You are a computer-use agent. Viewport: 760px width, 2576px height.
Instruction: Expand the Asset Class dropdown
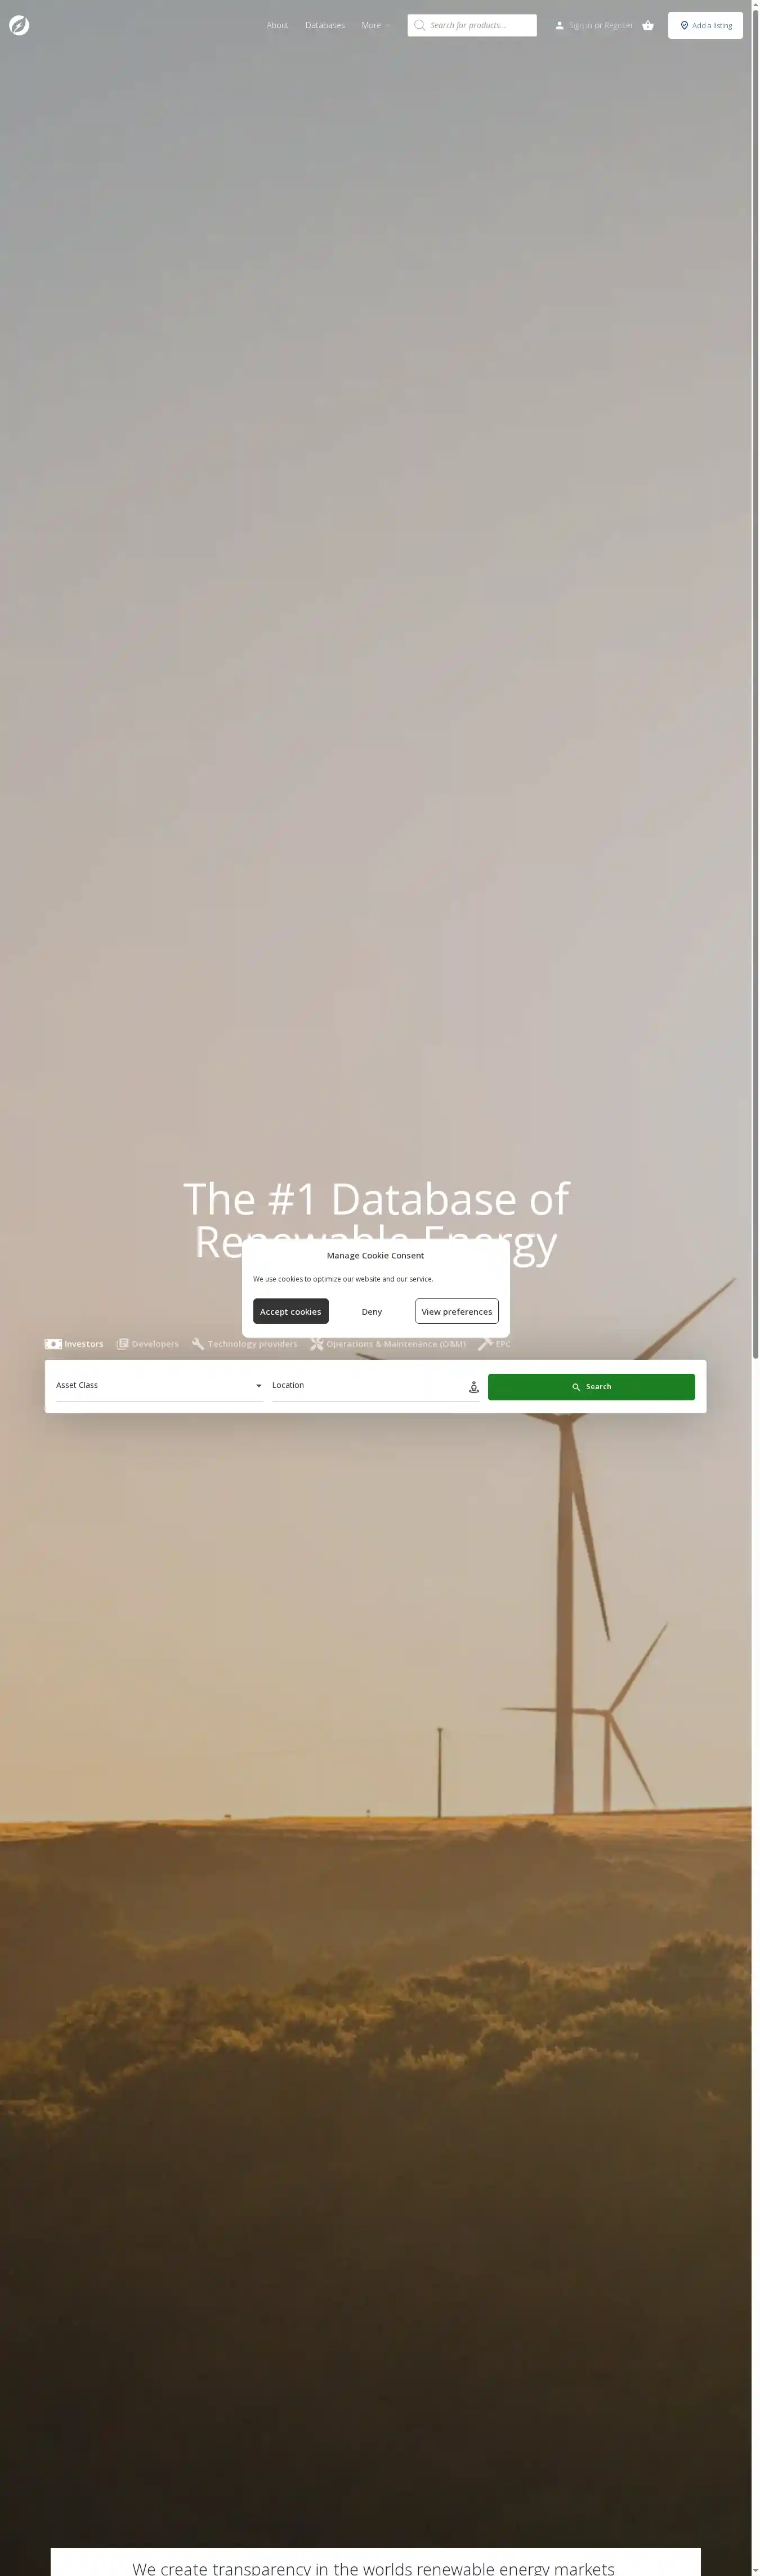159,1386
